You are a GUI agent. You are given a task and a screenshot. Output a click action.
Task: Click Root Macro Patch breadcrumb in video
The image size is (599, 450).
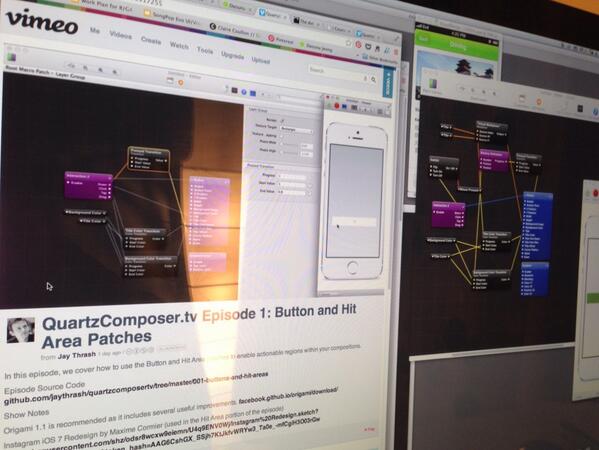tap(27, 70)
